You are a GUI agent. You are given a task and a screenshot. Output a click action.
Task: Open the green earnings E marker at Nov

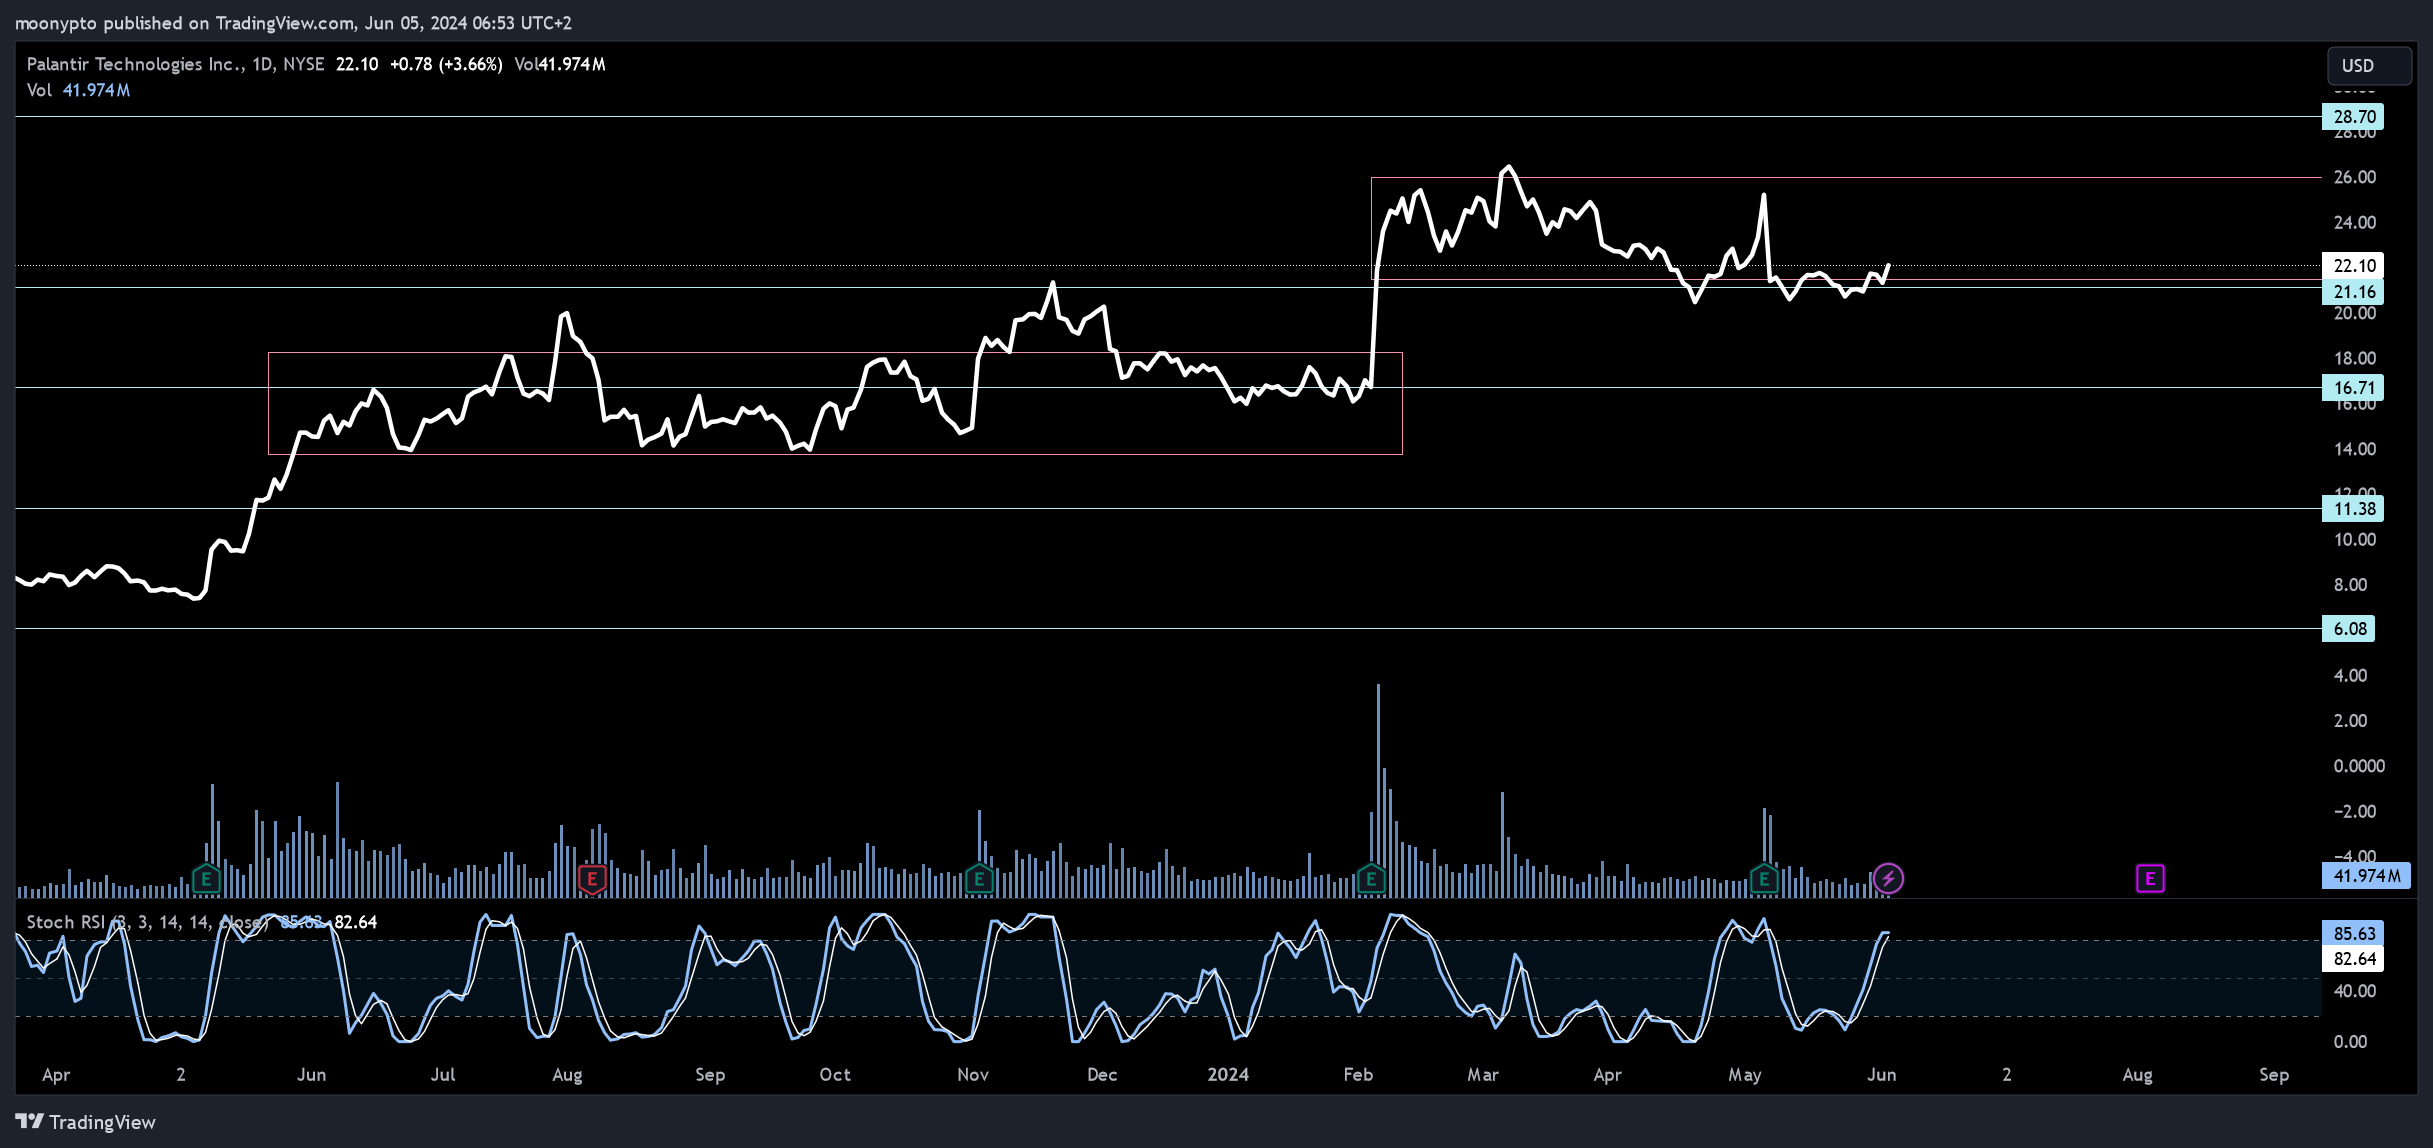(x=979, y=879)
